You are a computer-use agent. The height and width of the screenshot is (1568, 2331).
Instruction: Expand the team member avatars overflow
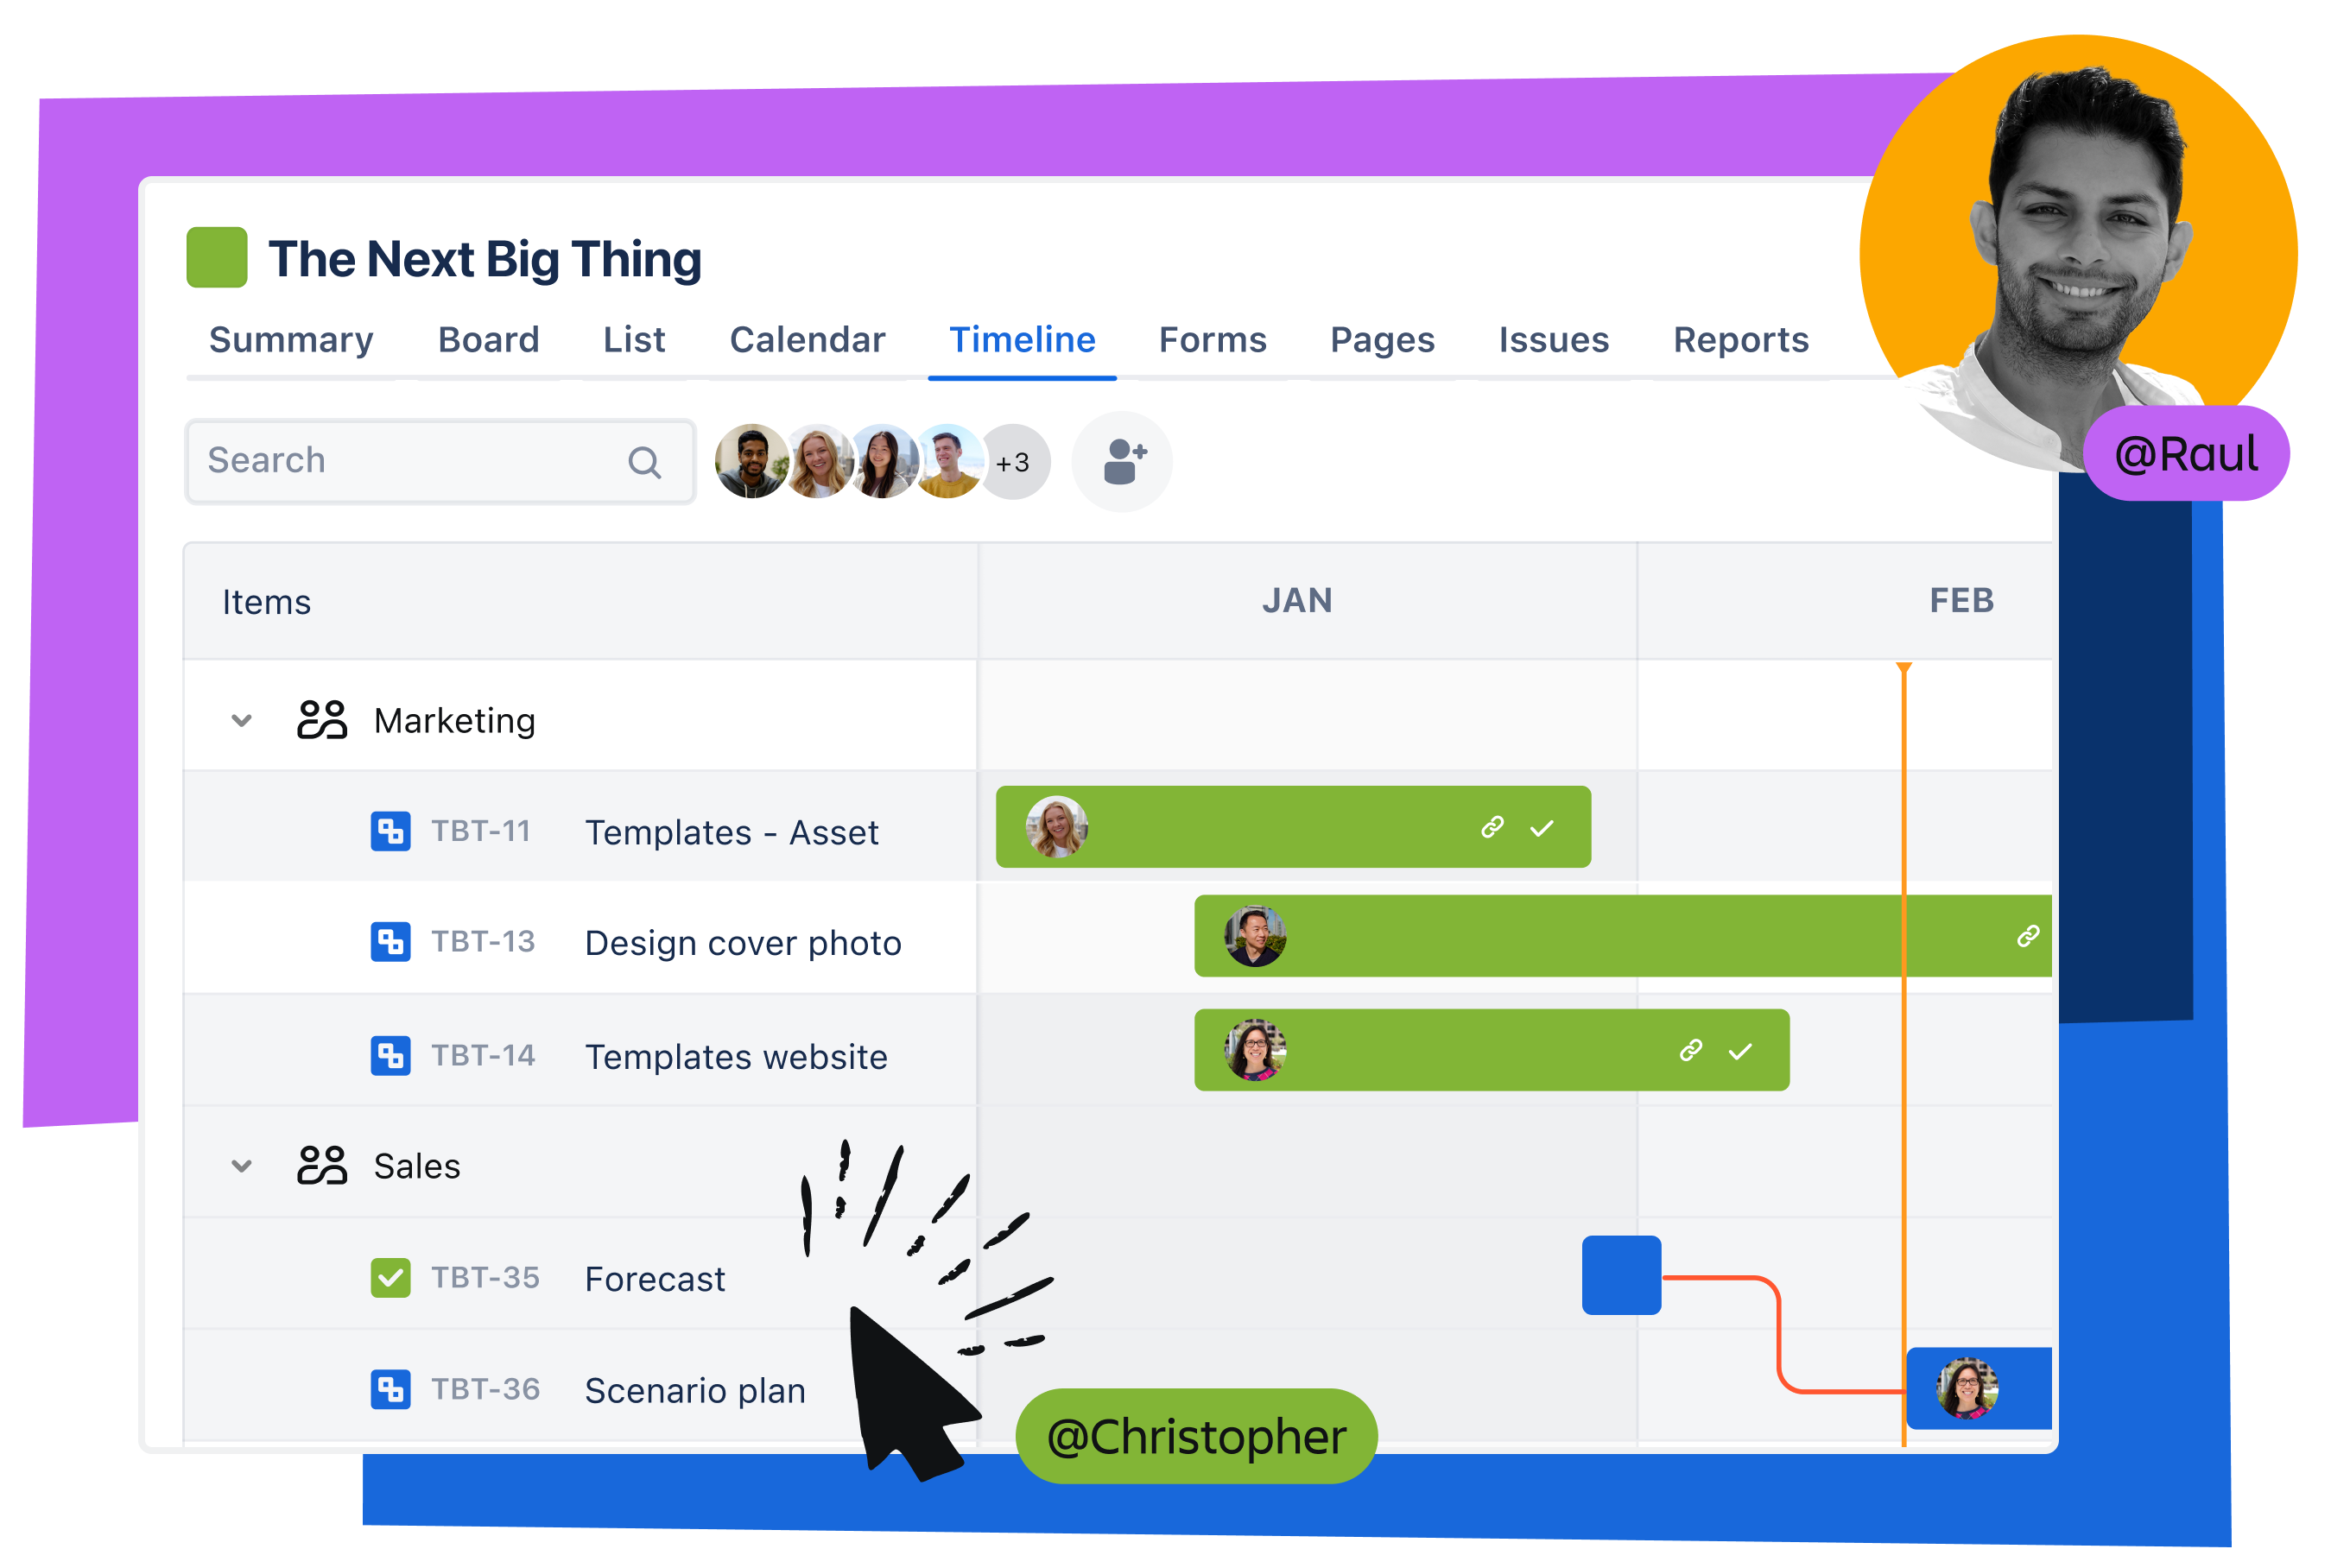coord(1011,460)
